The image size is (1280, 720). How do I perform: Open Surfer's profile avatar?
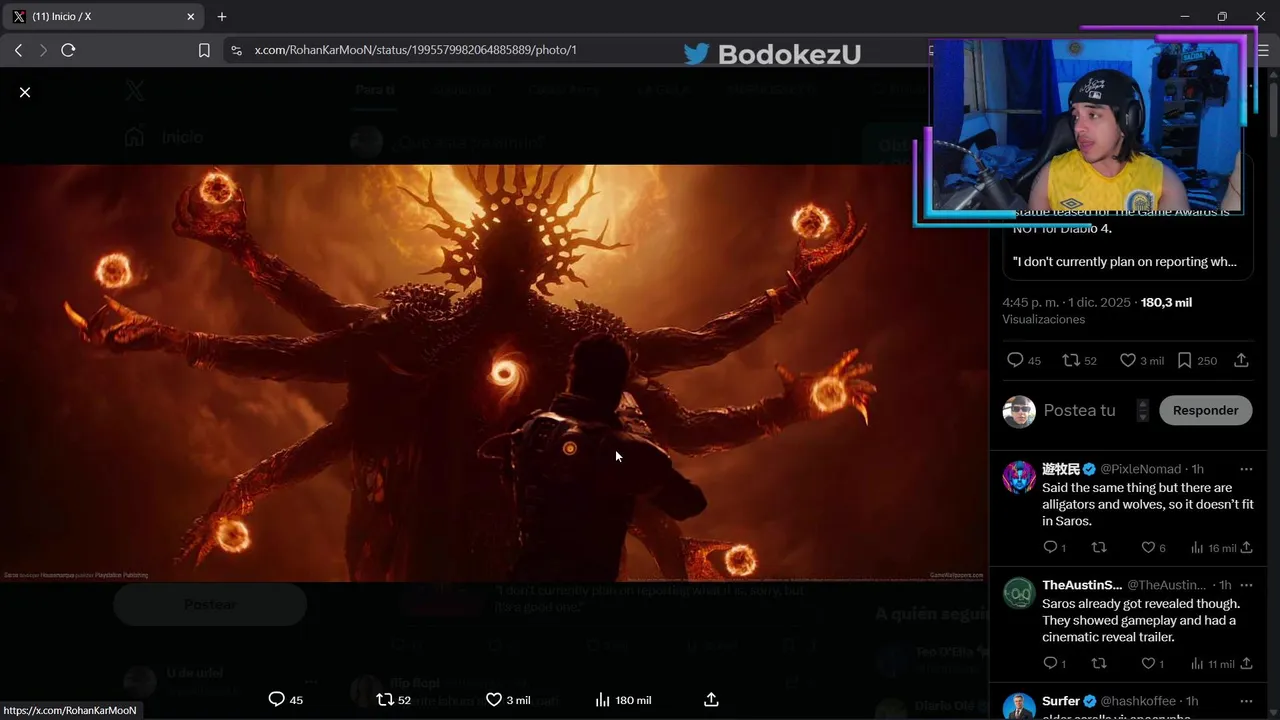point(1019,706)
